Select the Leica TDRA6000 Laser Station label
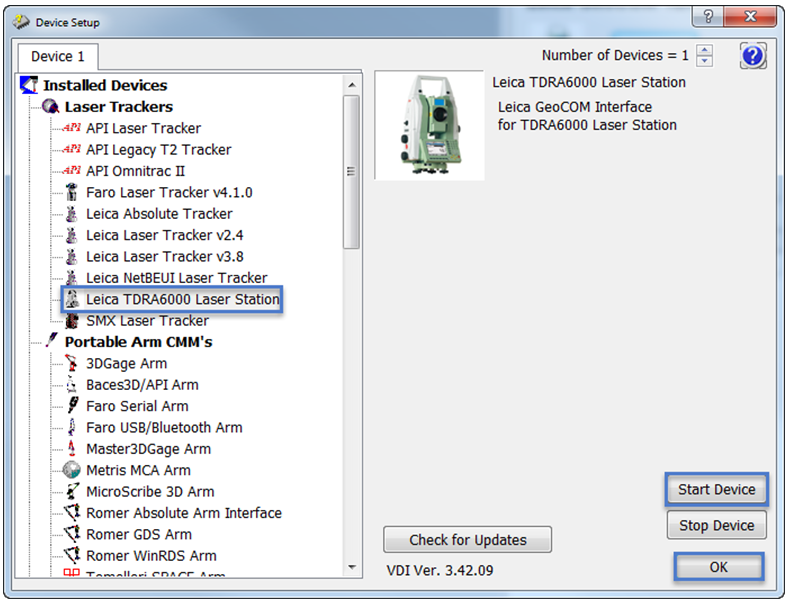Screen dimensions: 788x601 tap(182, 299)
